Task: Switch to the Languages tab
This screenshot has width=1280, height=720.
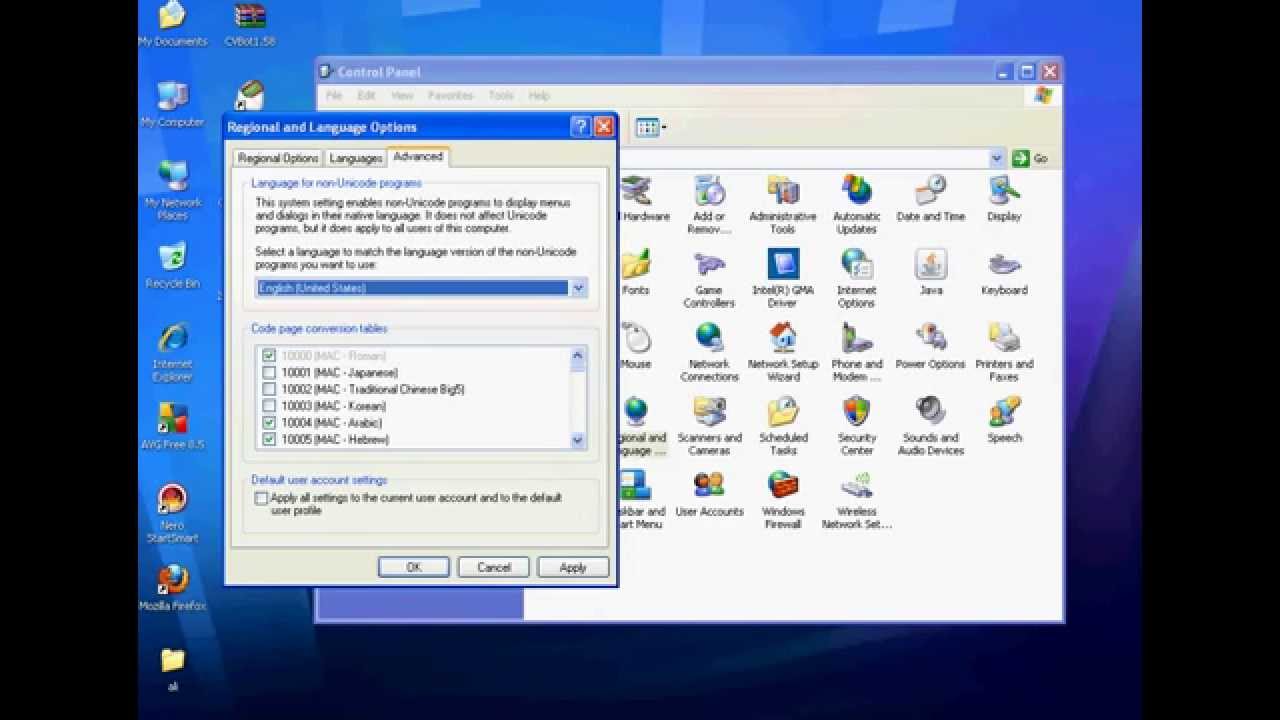Action: [355, 158]
